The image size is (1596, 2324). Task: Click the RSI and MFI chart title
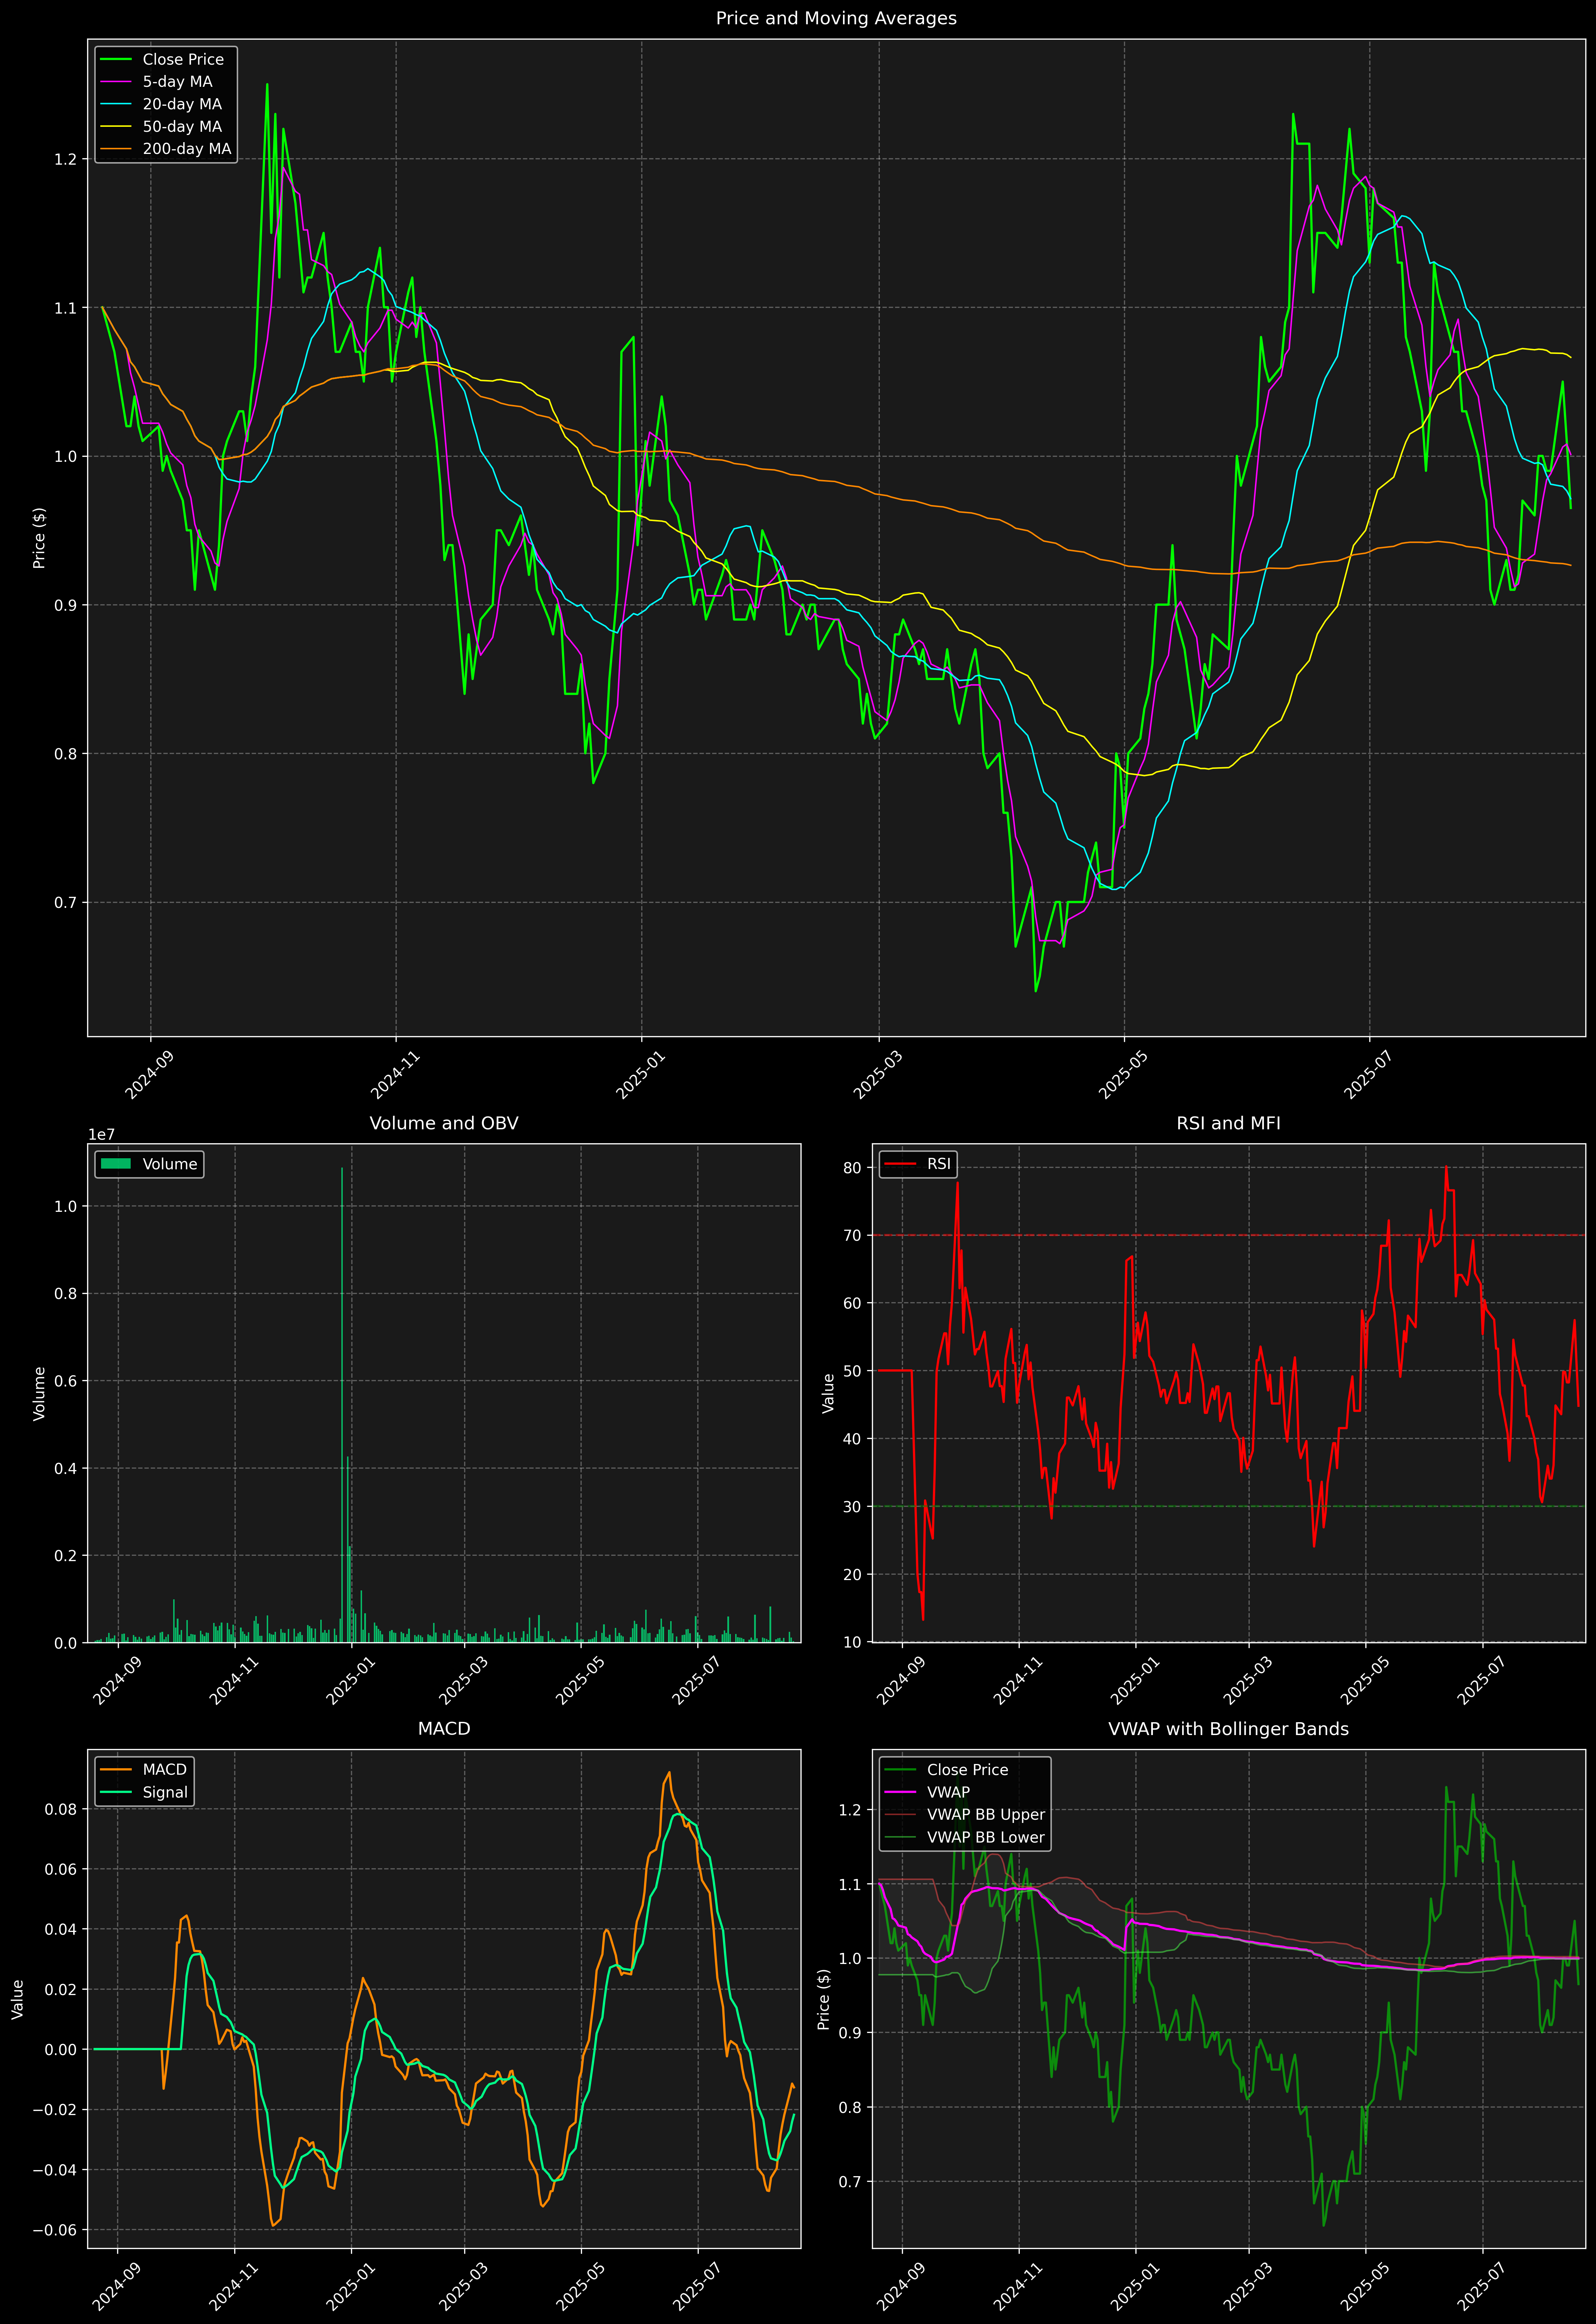1228,1123
